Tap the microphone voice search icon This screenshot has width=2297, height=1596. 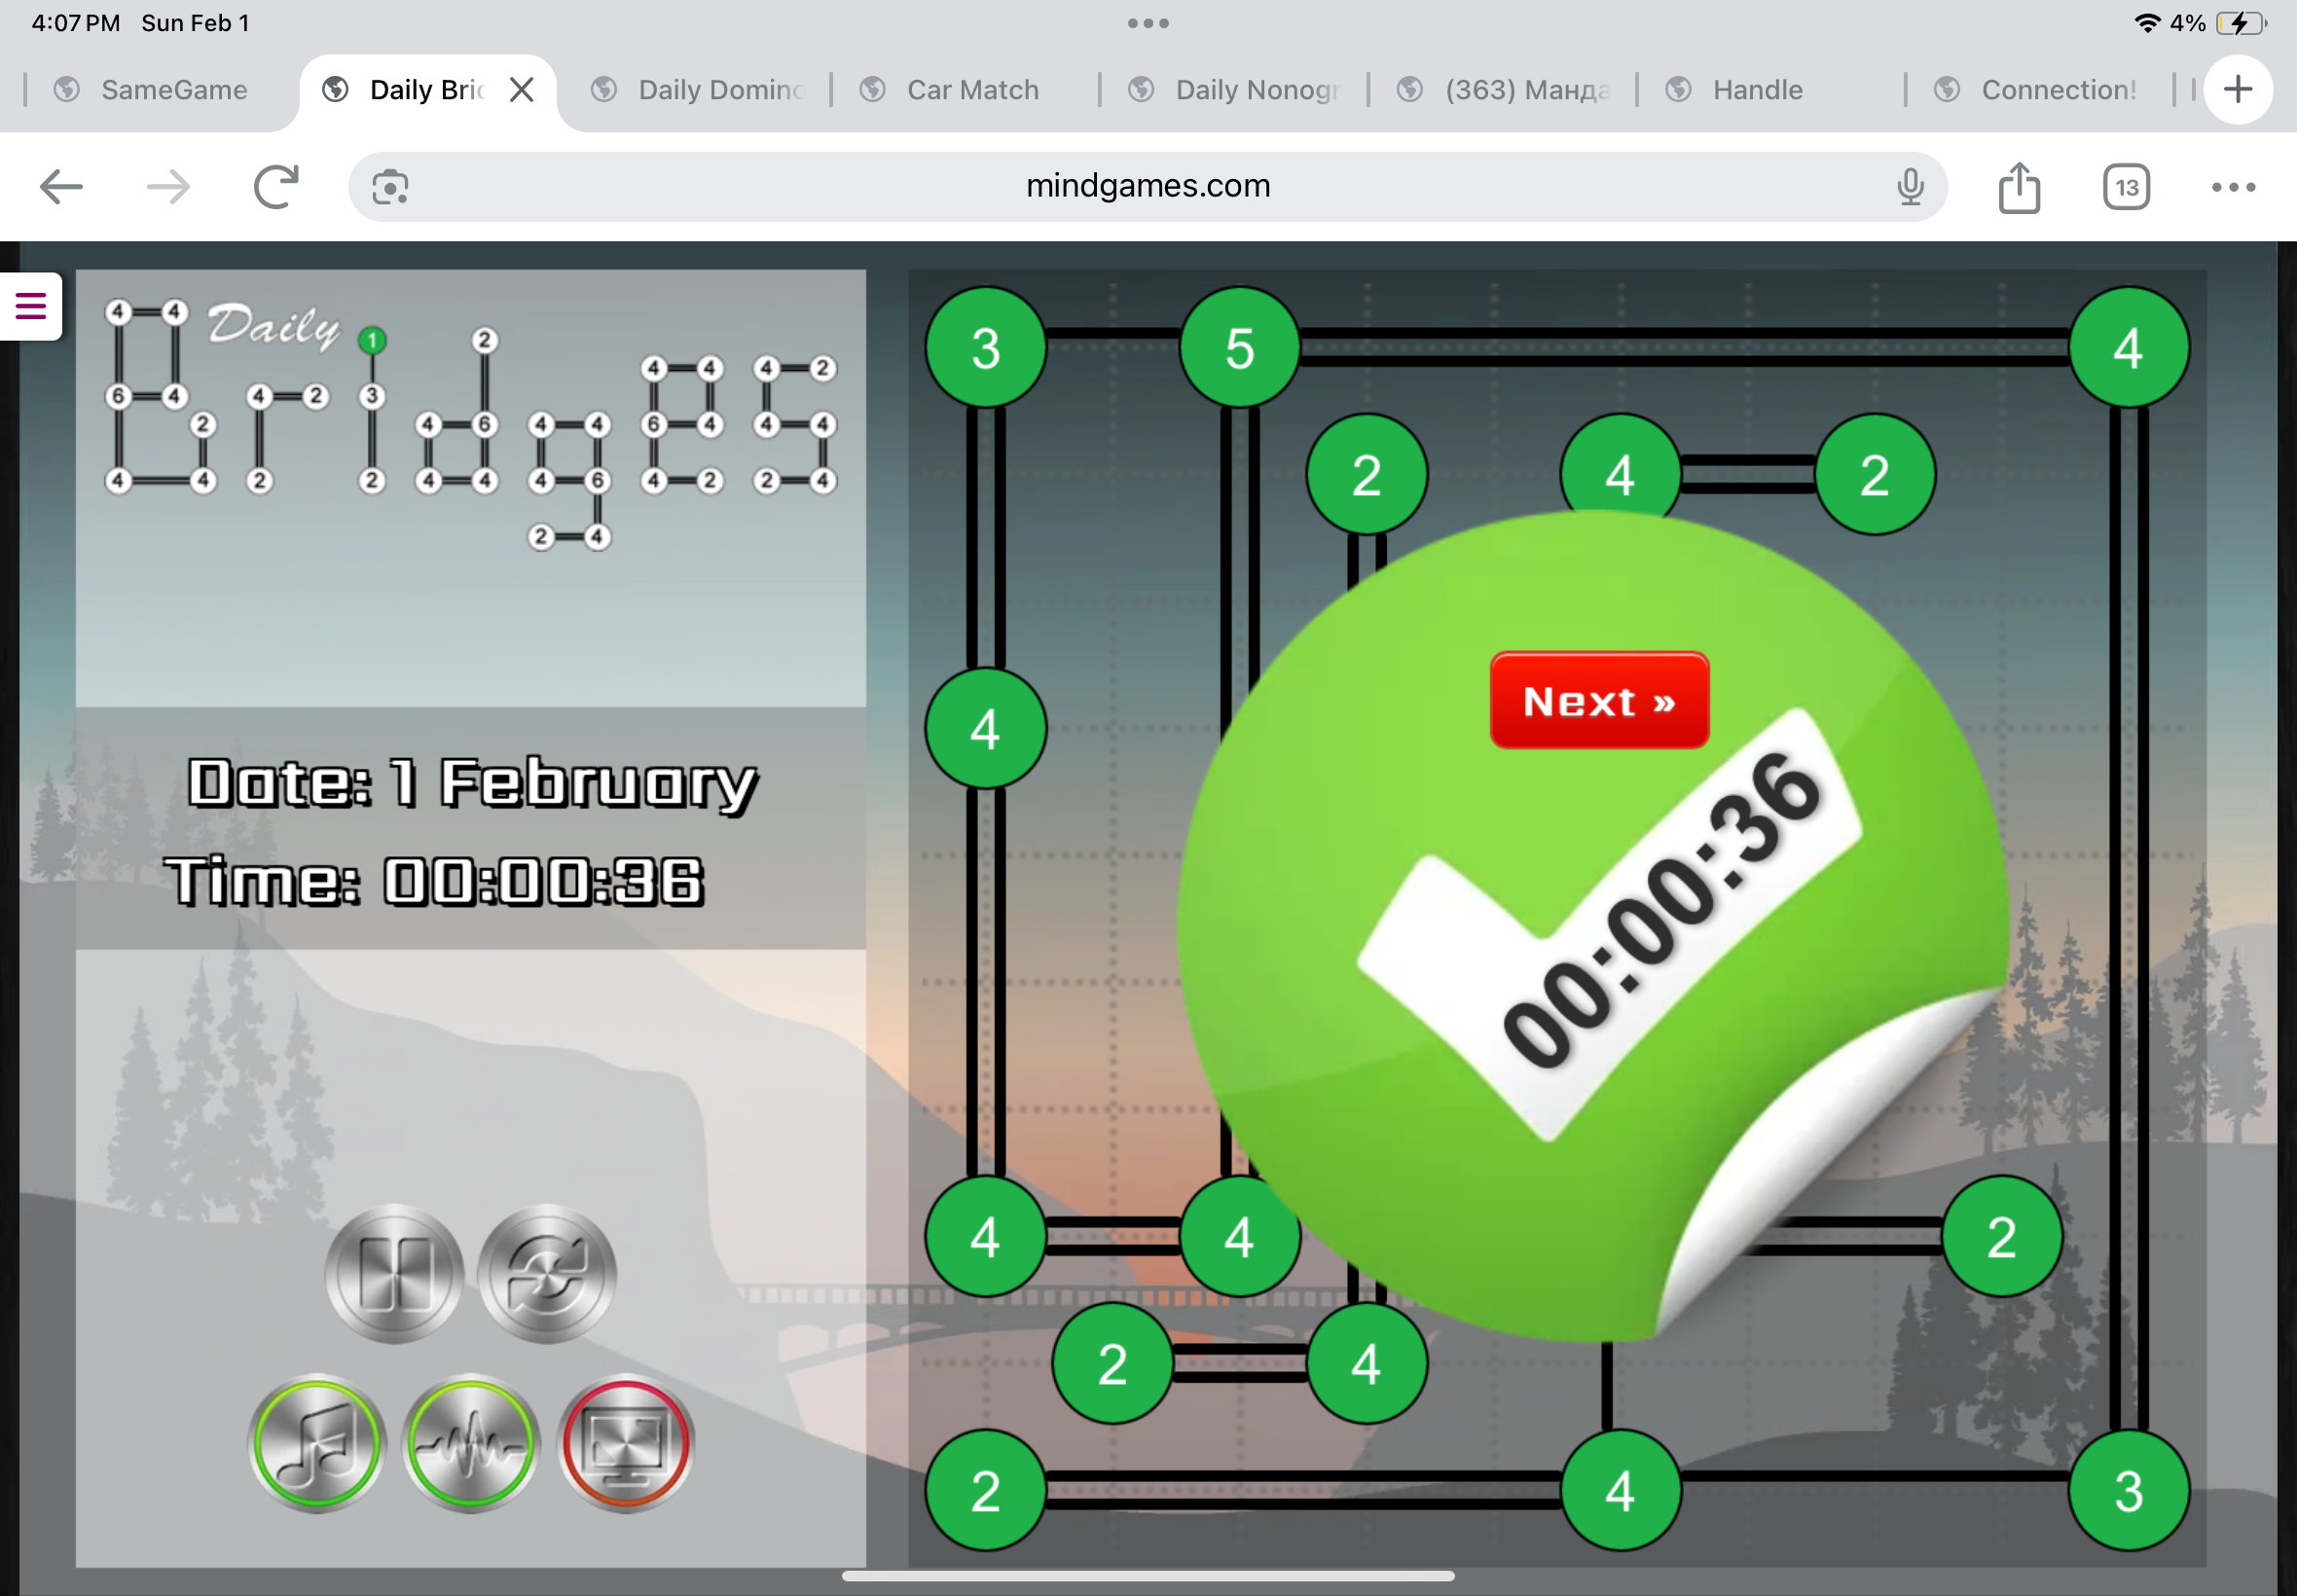[1909, 187]
